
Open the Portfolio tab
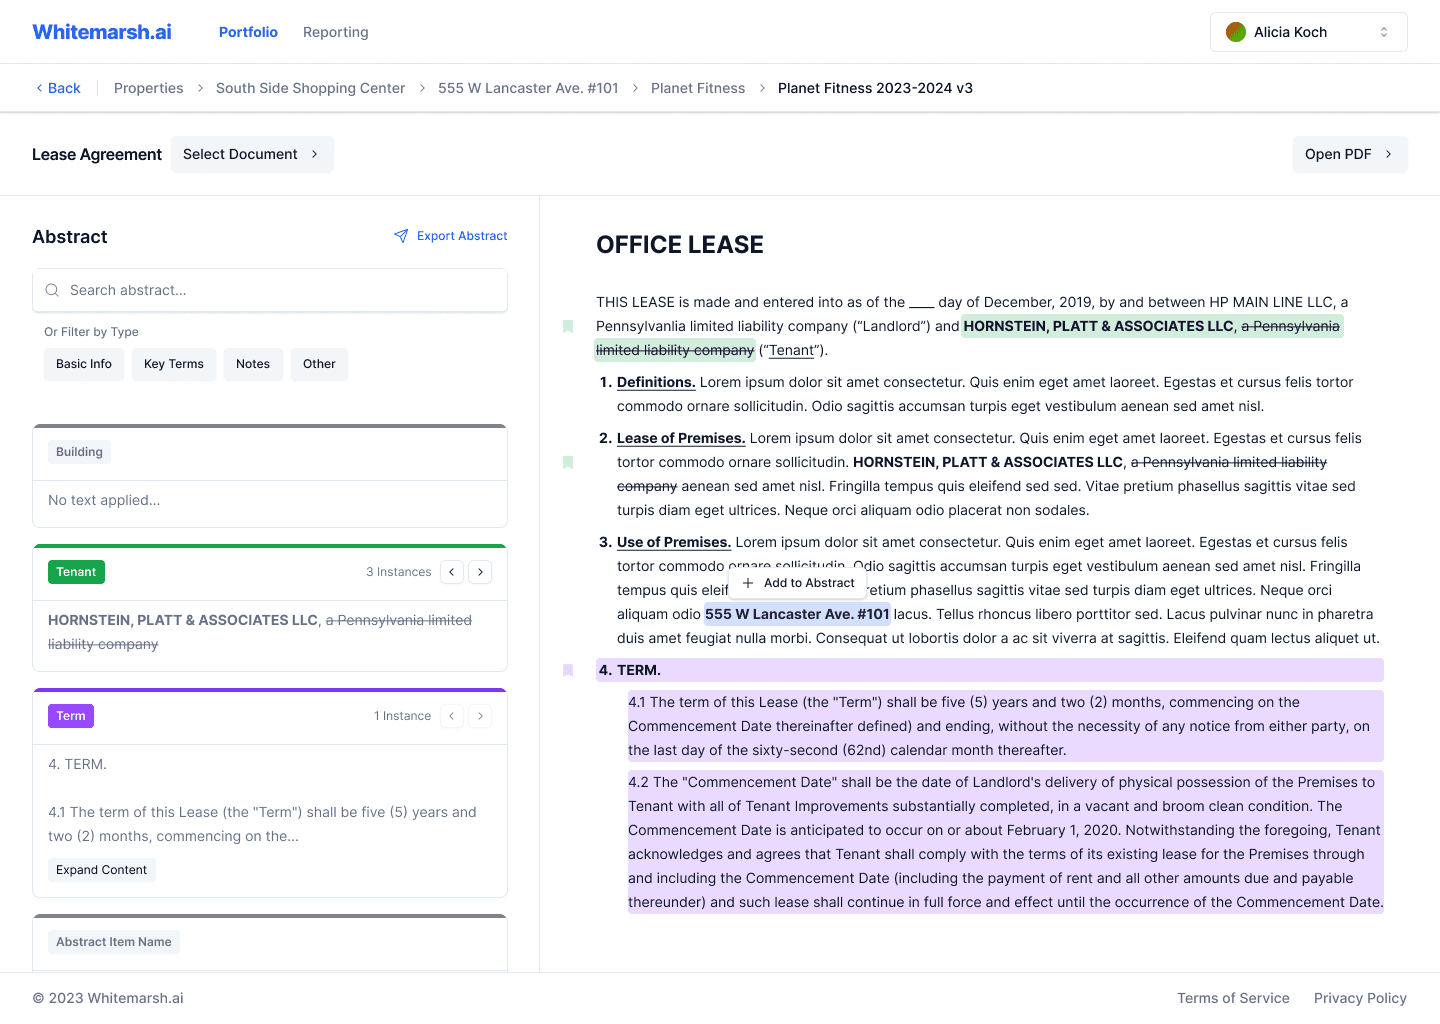coord(248,32)
